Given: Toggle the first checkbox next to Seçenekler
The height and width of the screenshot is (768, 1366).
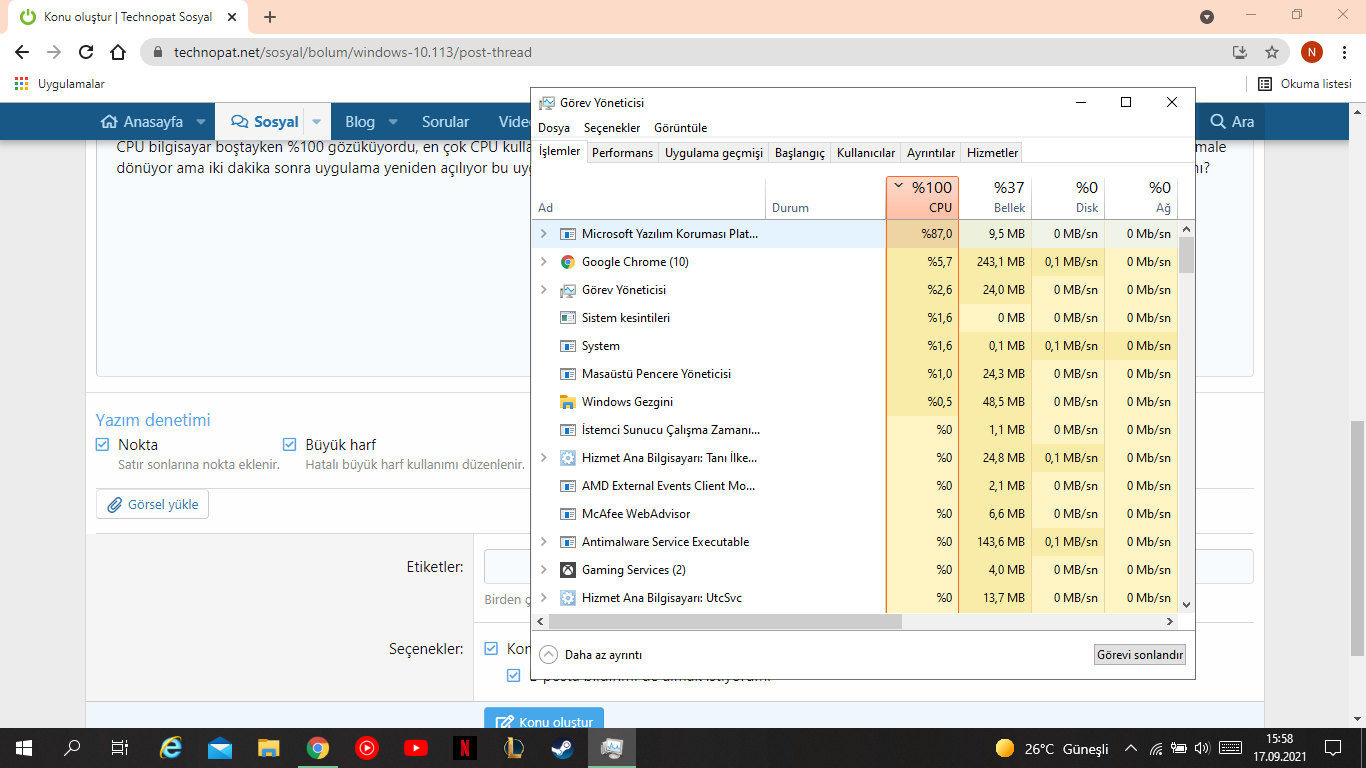Looking at the screenshot, I should click(x=491, y=648).
